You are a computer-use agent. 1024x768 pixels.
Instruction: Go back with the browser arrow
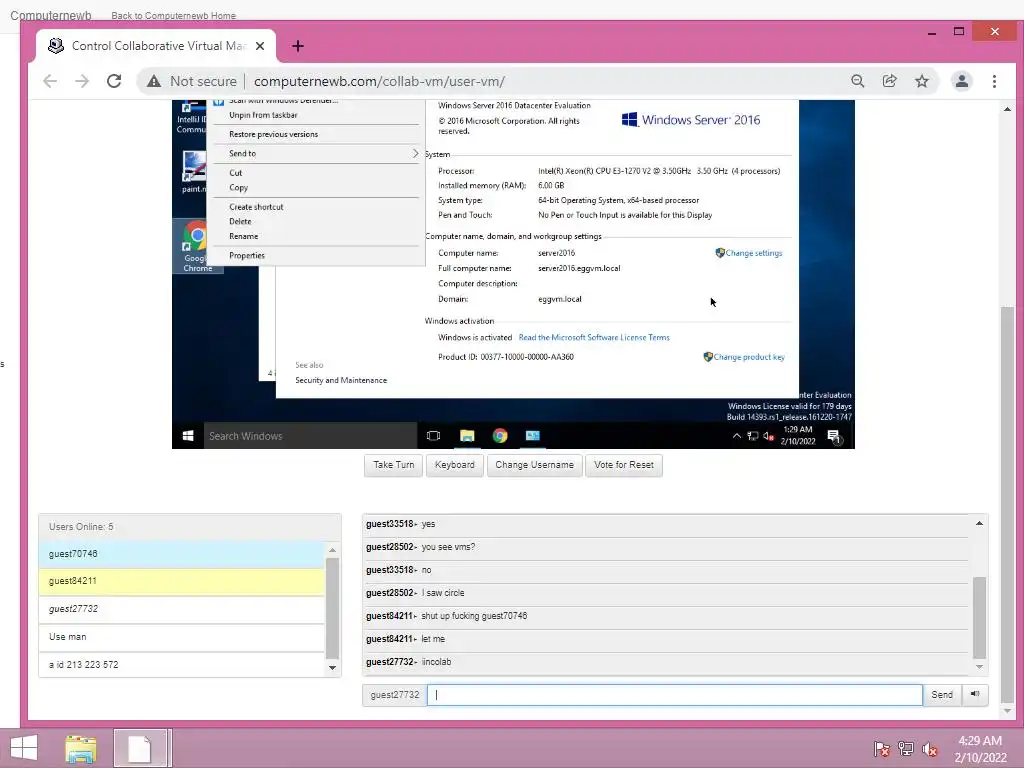tap(50, 81)
